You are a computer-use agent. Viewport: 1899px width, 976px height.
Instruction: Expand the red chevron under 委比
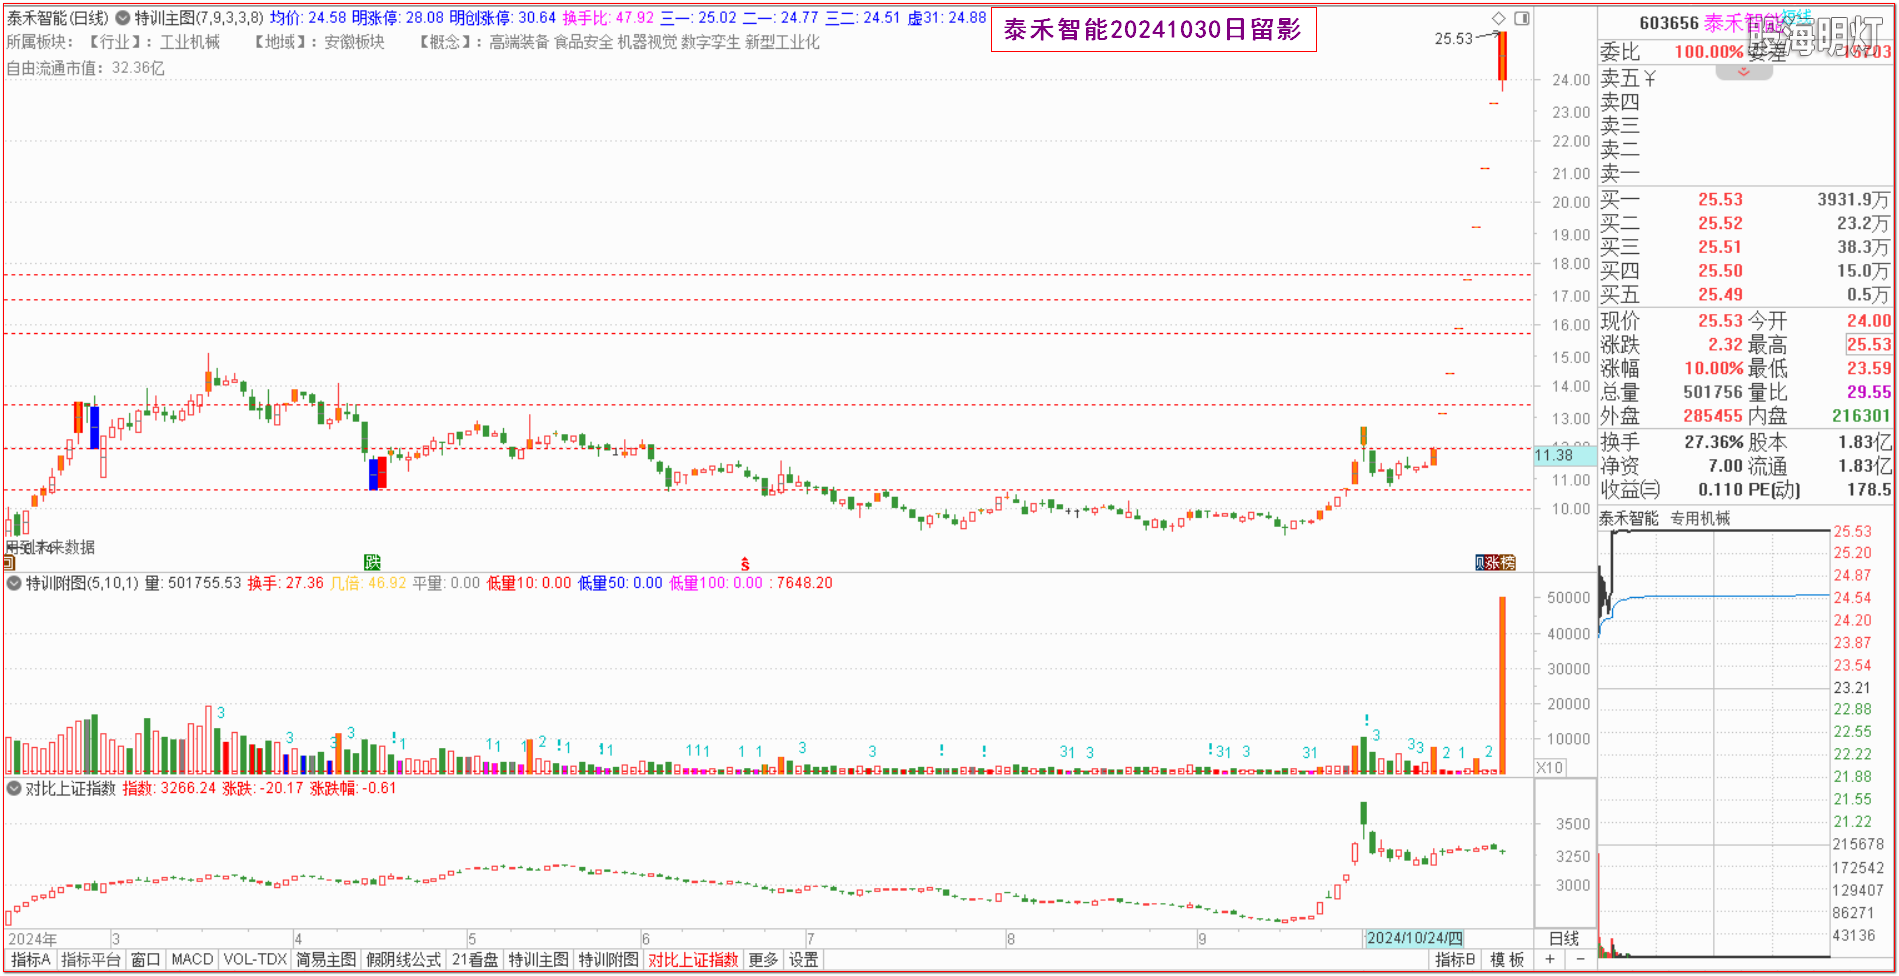point(1743,72)
